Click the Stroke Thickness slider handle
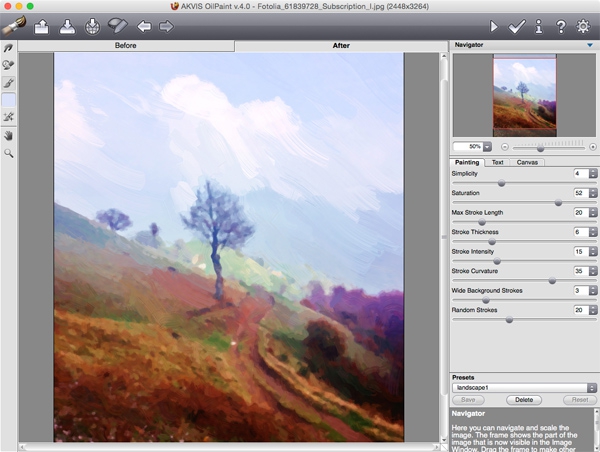The image size is (600, 452). coord(492,242)
